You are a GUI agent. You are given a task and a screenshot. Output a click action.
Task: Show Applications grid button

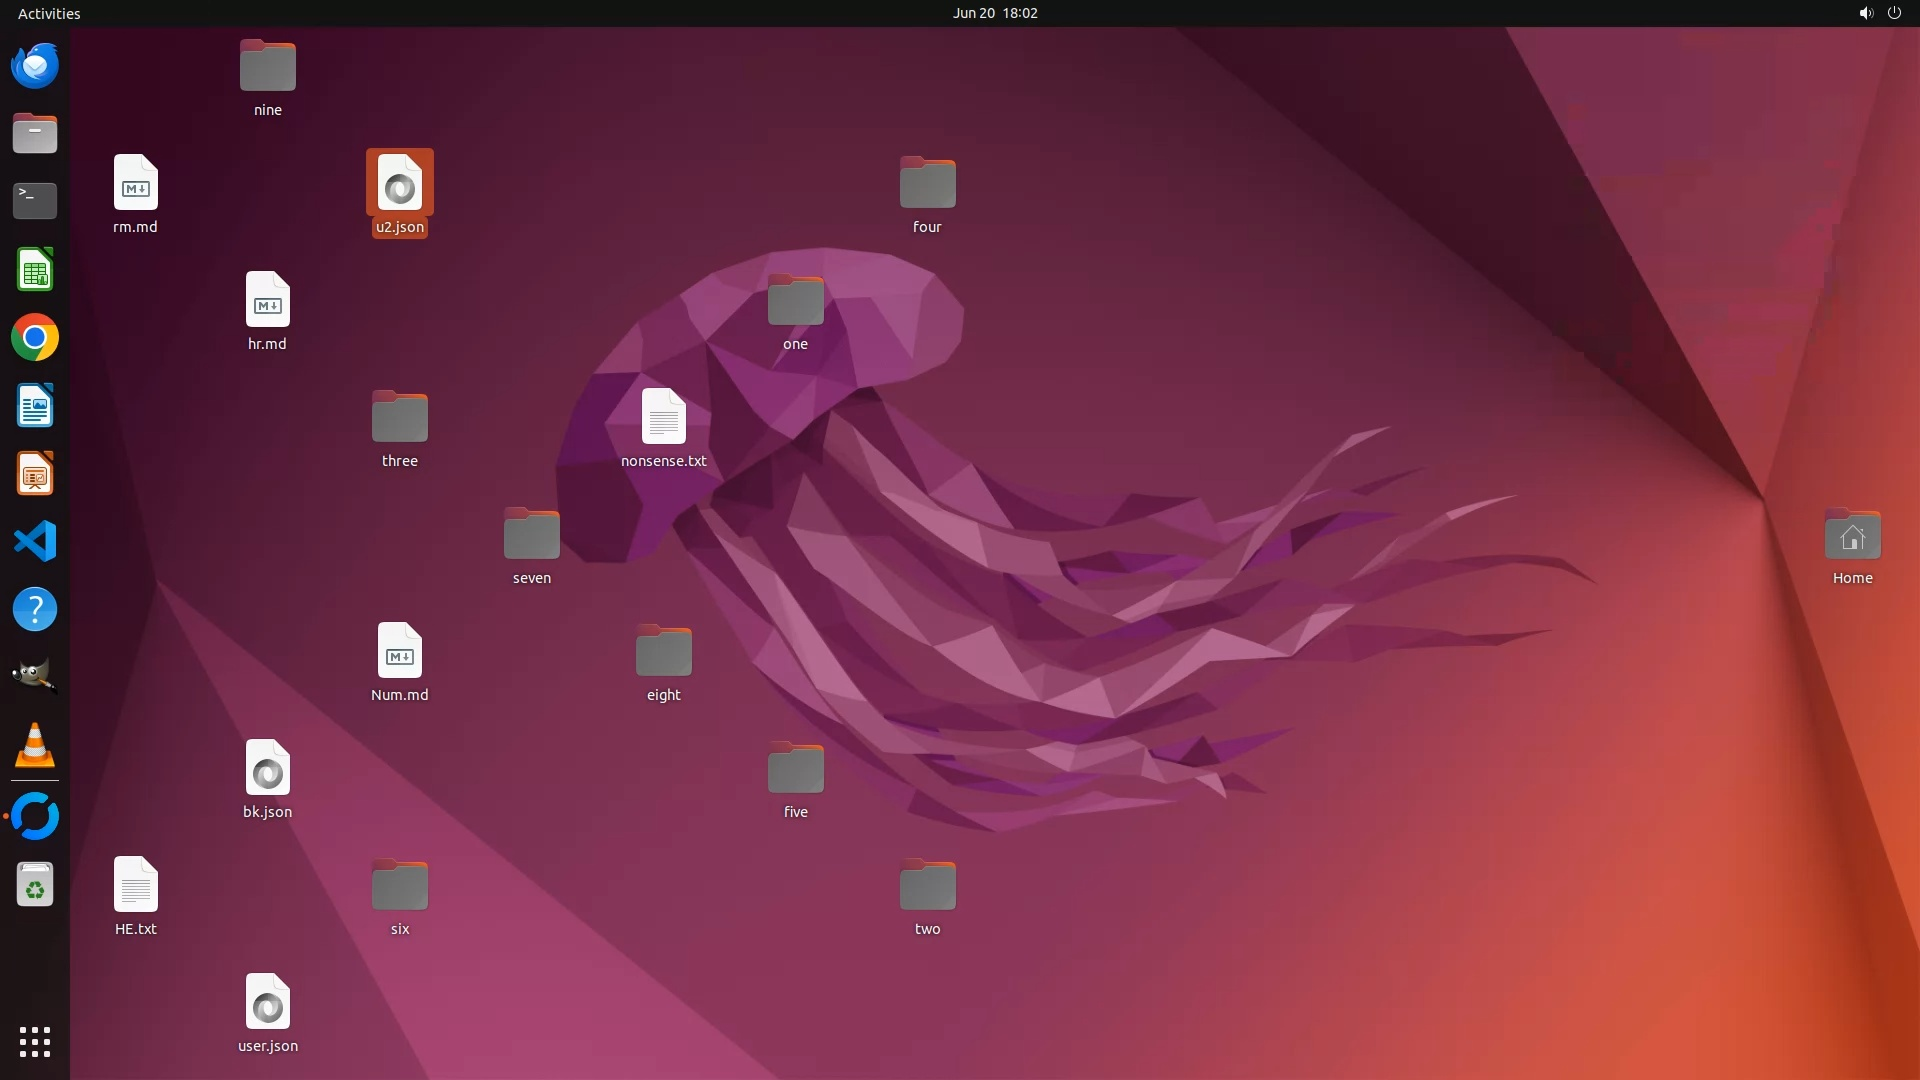(x=35, y=1042)
